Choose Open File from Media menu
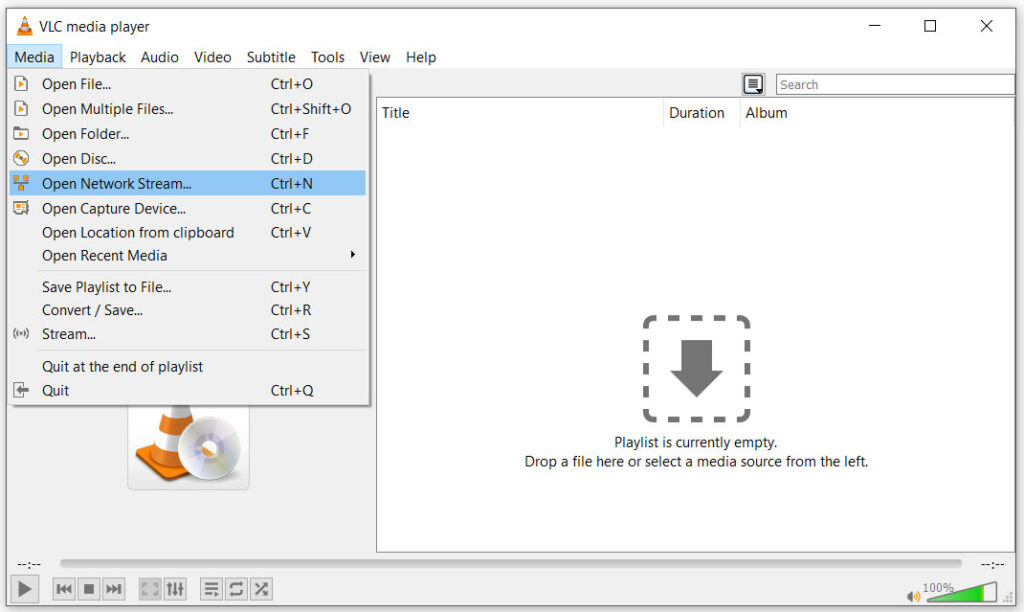The image size is (1024, 612). coord(187,84)
